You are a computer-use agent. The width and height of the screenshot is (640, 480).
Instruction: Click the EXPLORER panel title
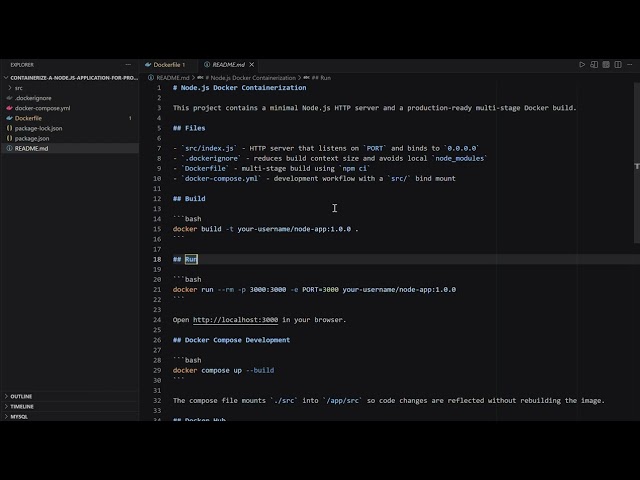click(22, 64)
